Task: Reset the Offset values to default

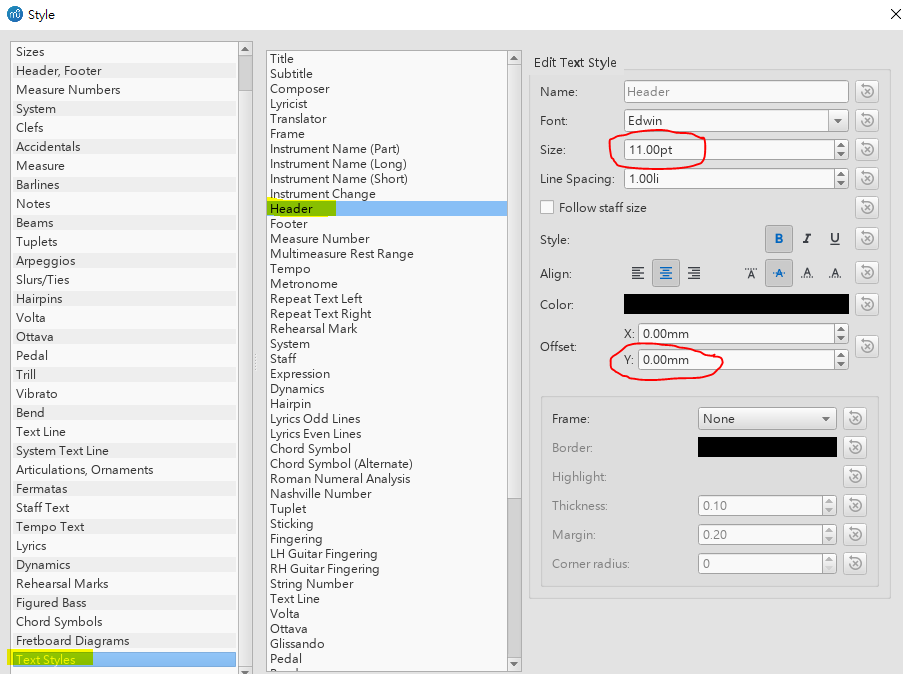Action: pyautogui.click(x=867, y=346)
